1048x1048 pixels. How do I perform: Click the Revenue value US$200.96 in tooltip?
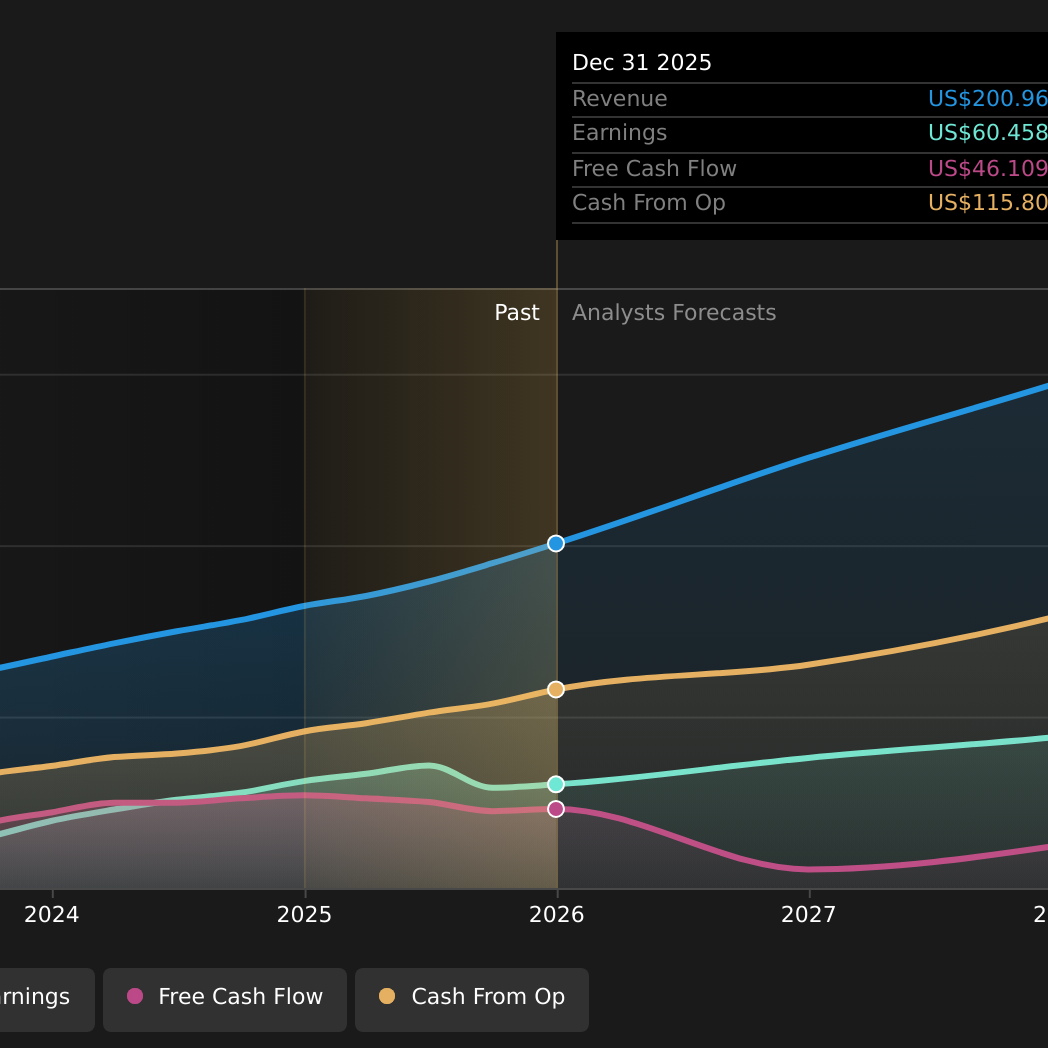pyautogui.click(x=987, y=99)
